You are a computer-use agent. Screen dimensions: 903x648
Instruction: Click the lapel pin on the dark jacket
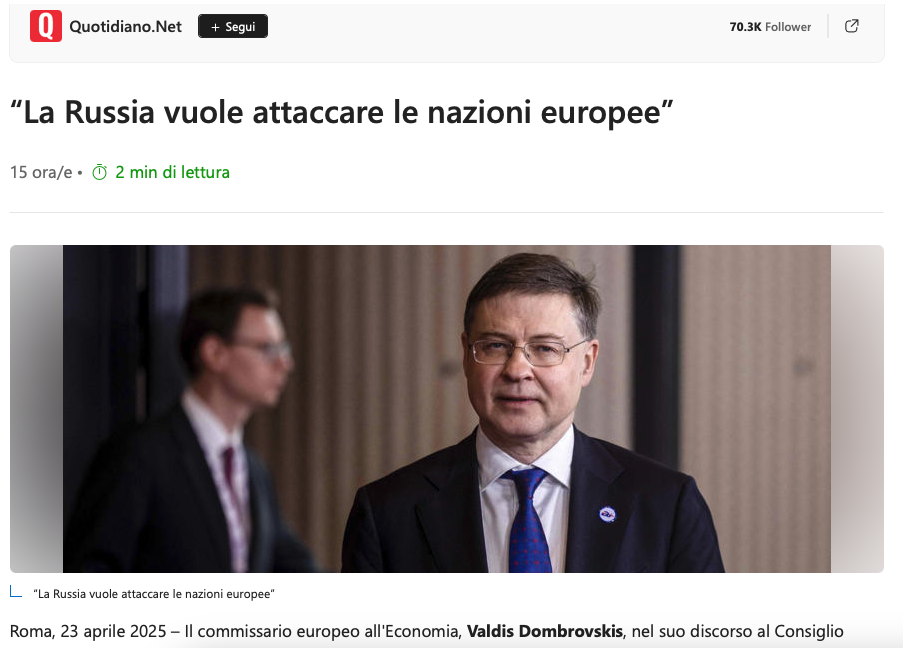607,514
